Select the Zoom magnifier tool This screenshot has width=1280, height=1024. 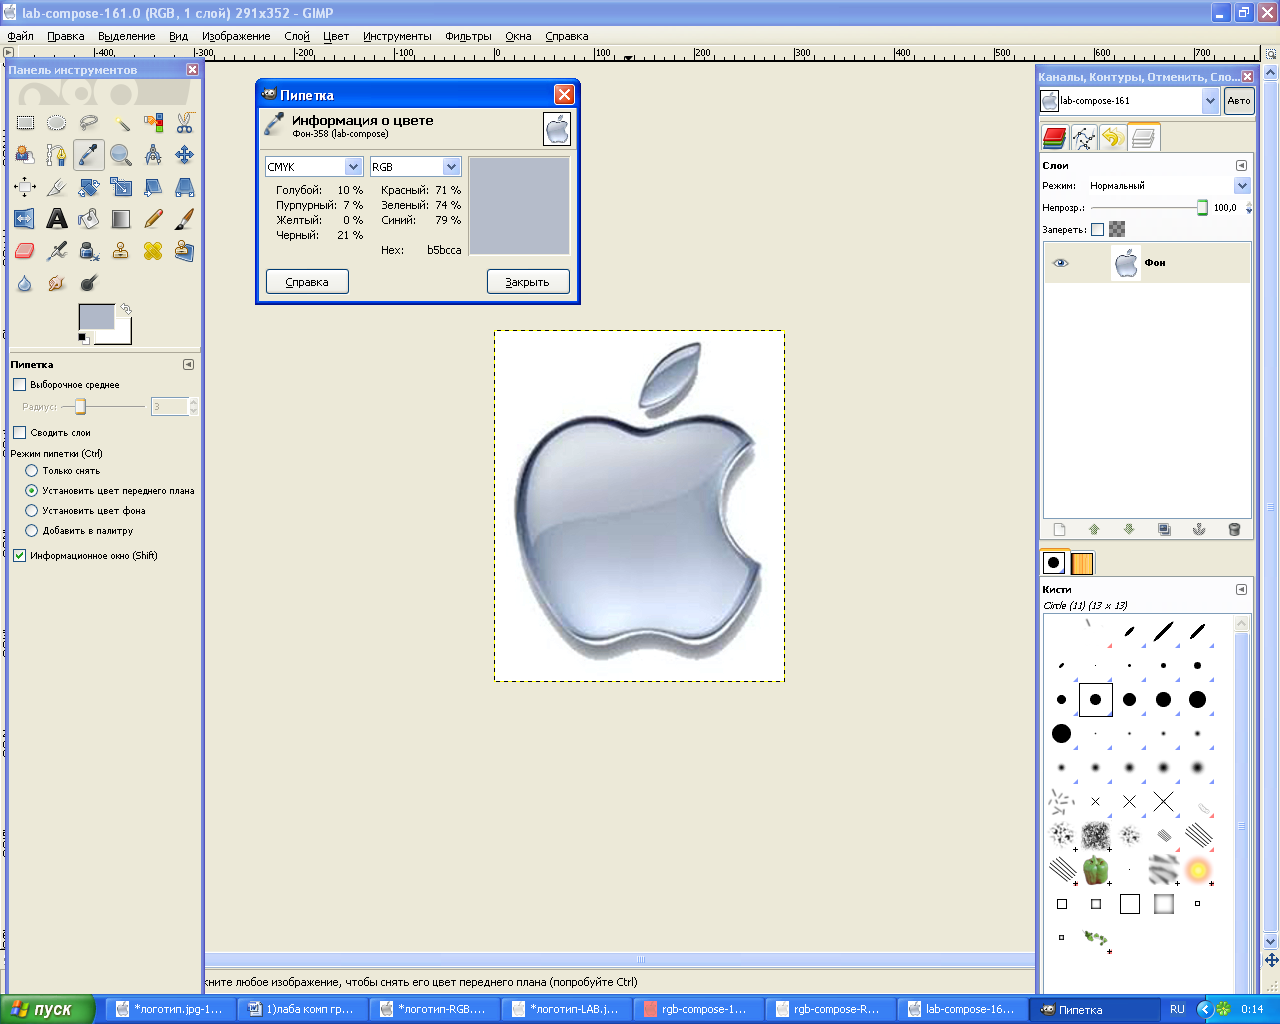tap(121, 155)
